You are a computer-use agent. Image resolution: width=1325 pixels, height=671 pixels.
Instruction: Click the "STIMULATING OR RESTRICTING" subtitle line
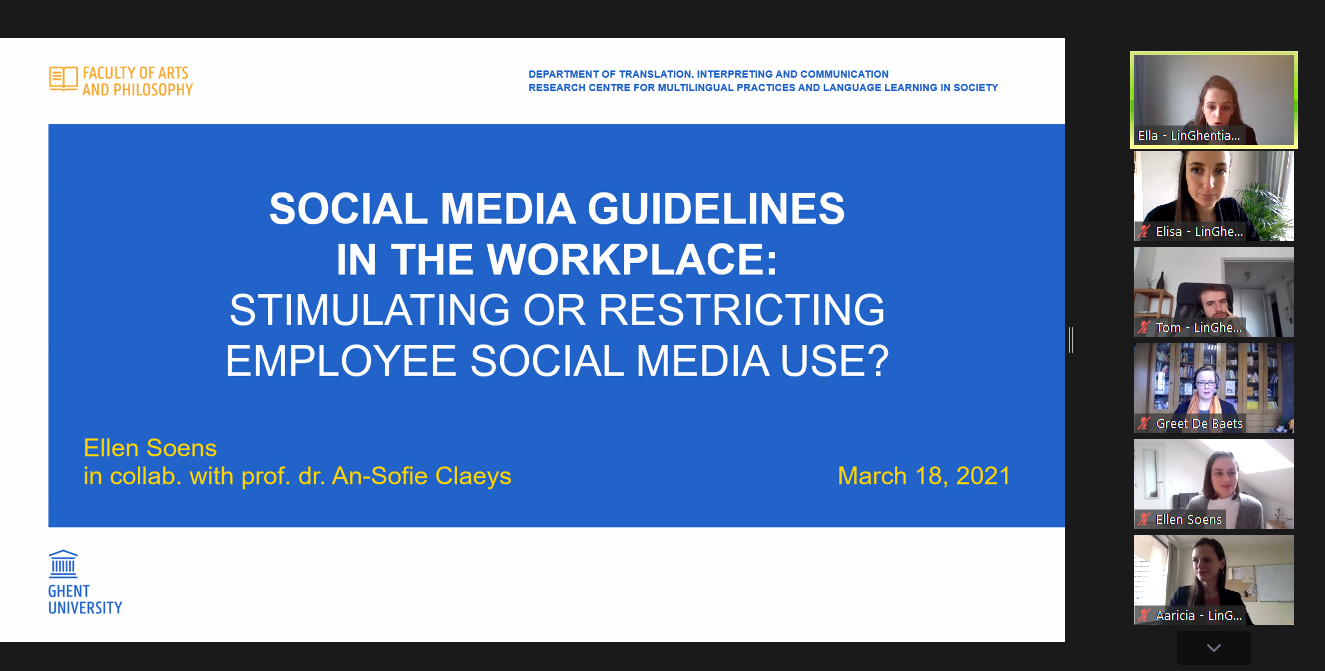point(557,310)
